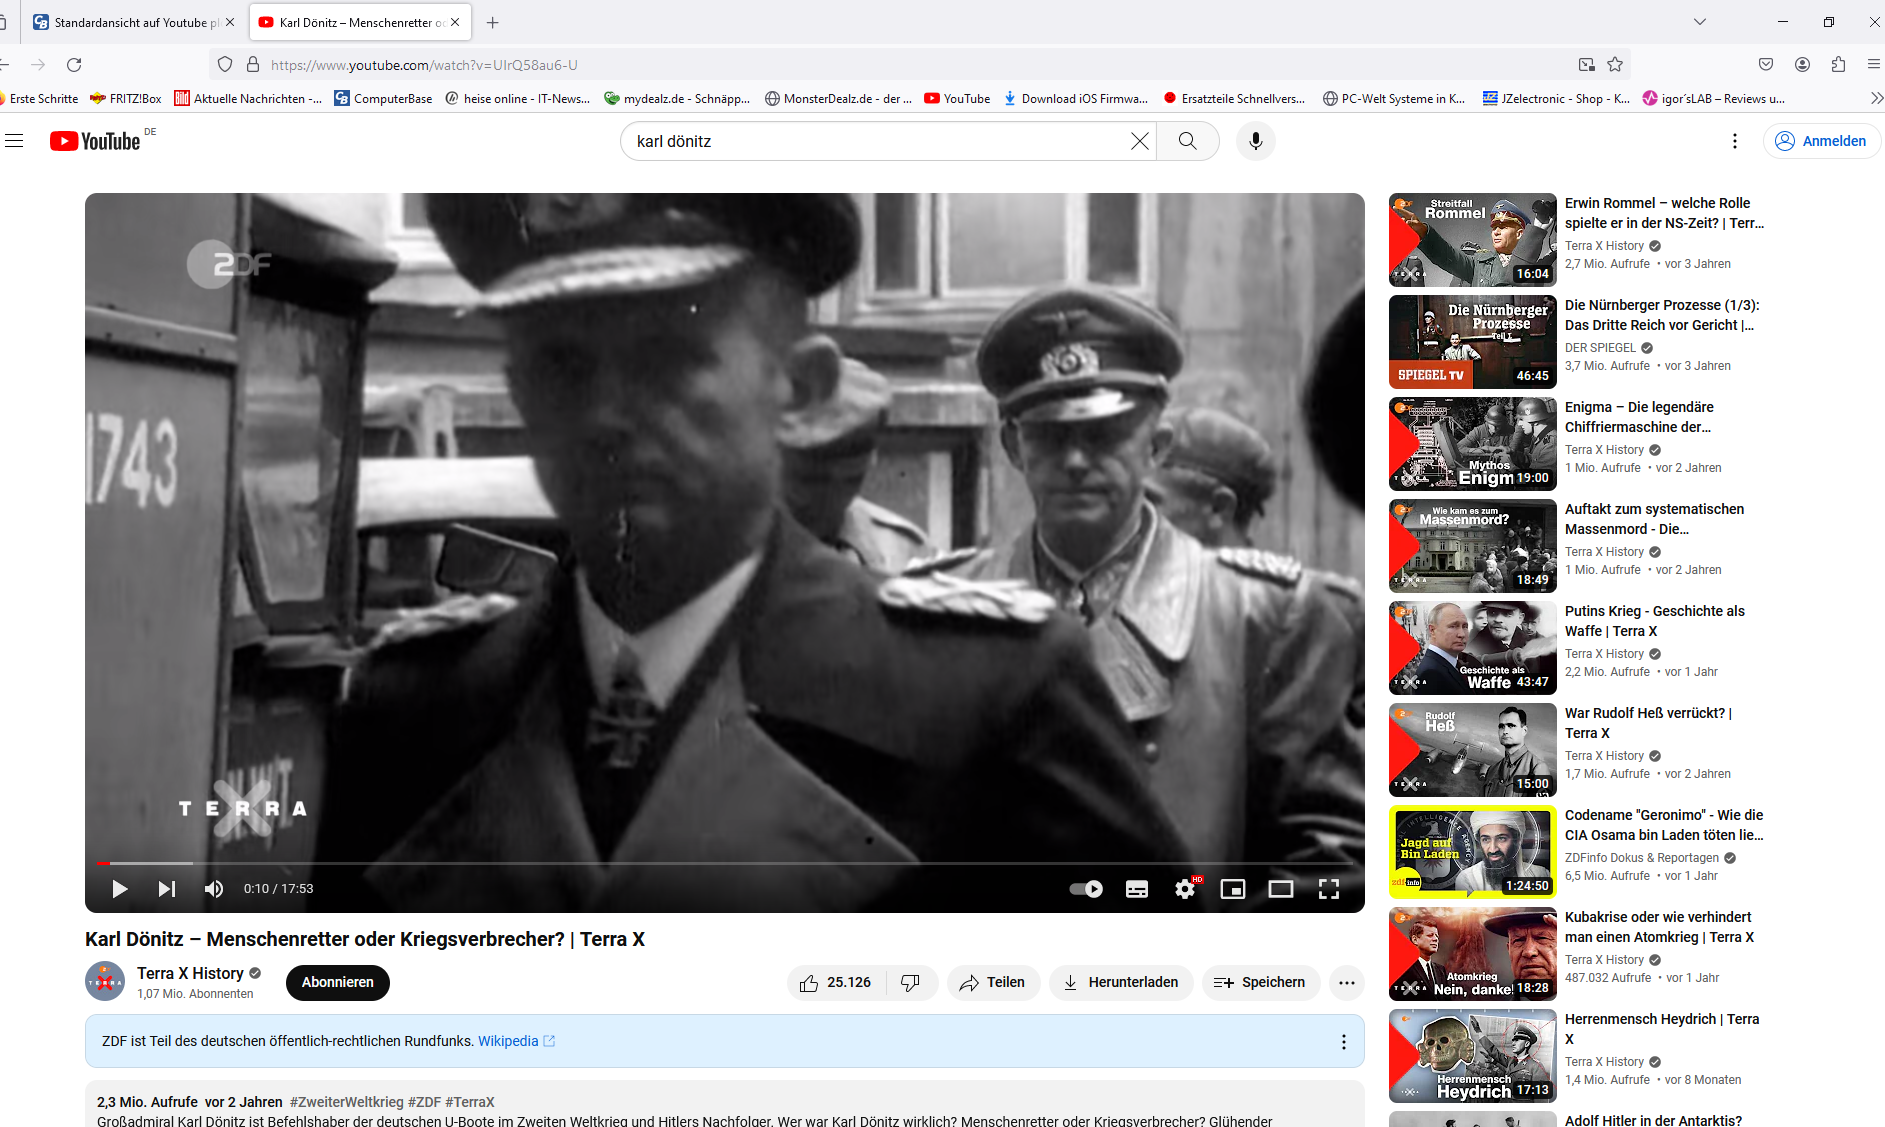Open the YouTube hamburger guide menu
1885x1127 pixels.
click(14, 141)
